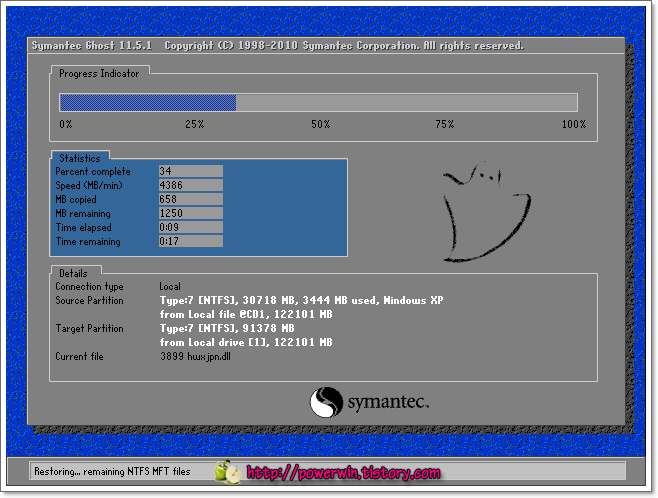Click the Time elapsed value 0:09
This screenshot has height=498, width=658.
[x=191, y=227]
